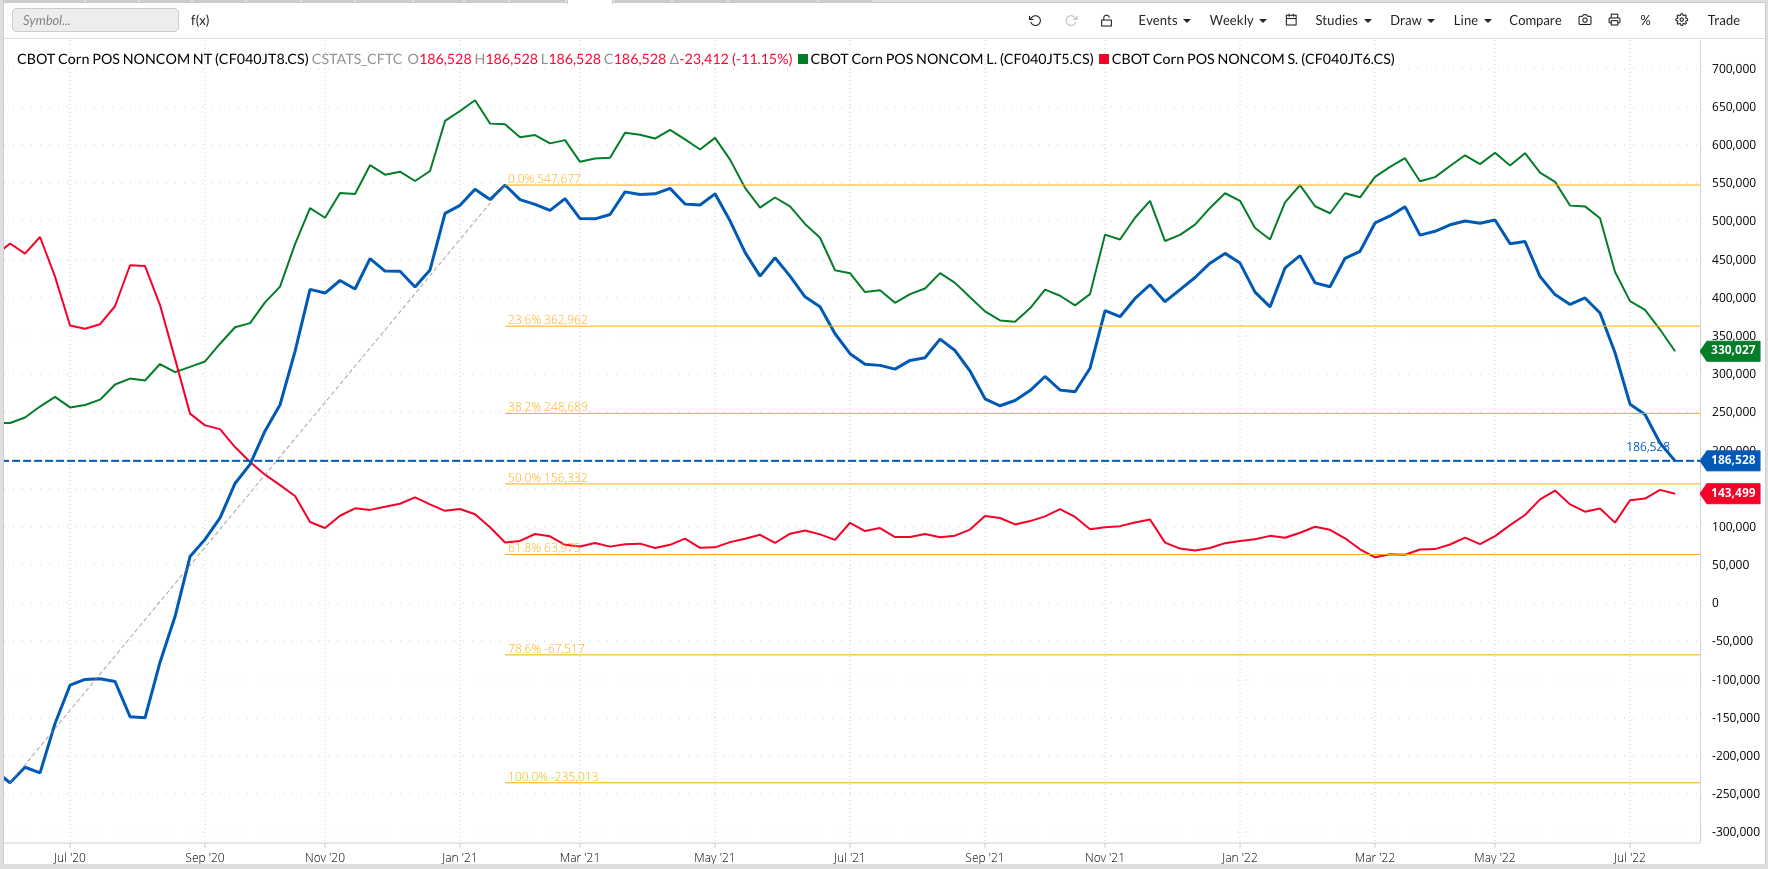Print the chart using printer icon
The image size is (1768, 869).
point(1614,20)
